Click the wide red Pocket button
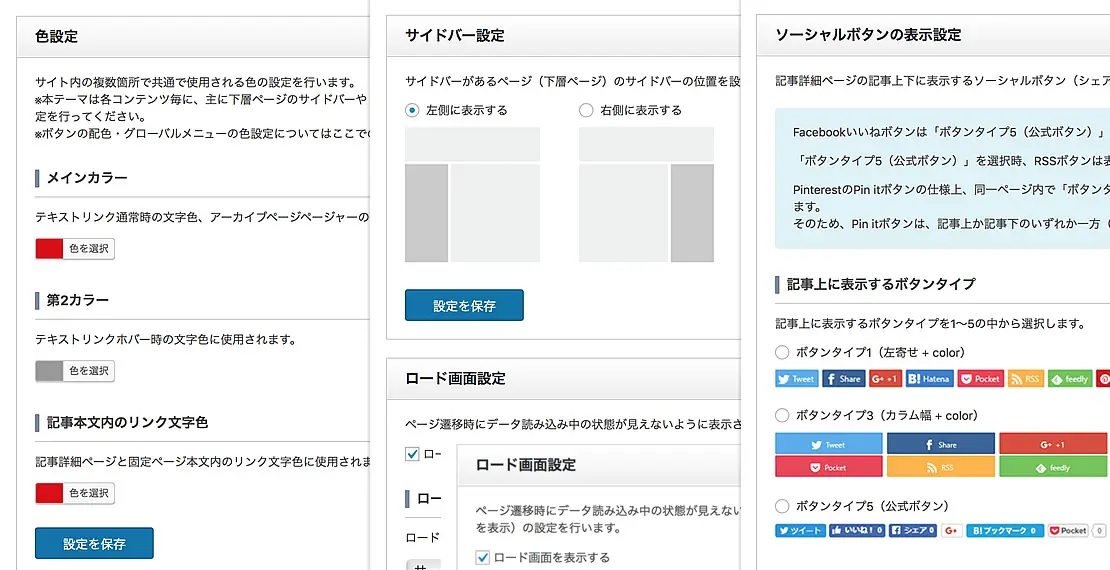Image resolution: width=1110 pixels, height=570 pixels. (x=828, y=467)
